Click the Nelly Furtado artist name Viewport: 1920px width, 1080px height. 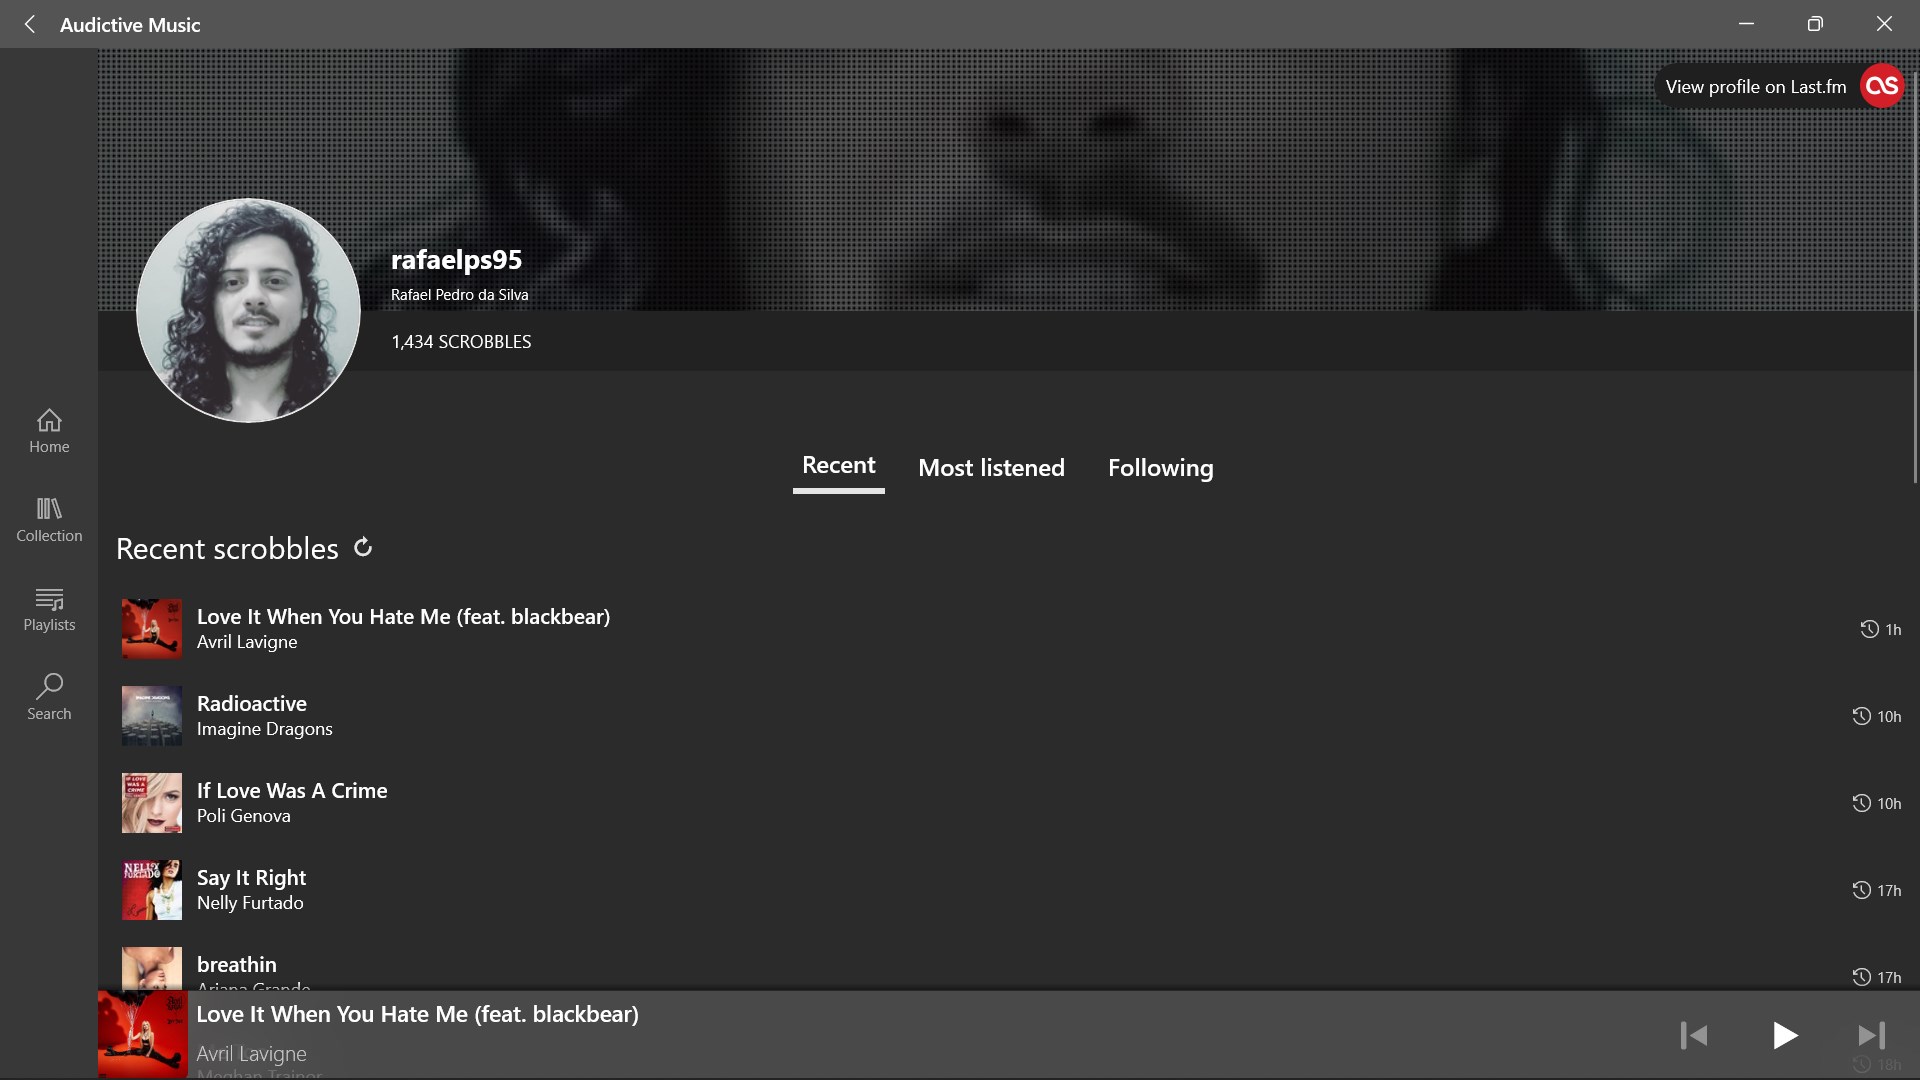coord(250,903)
